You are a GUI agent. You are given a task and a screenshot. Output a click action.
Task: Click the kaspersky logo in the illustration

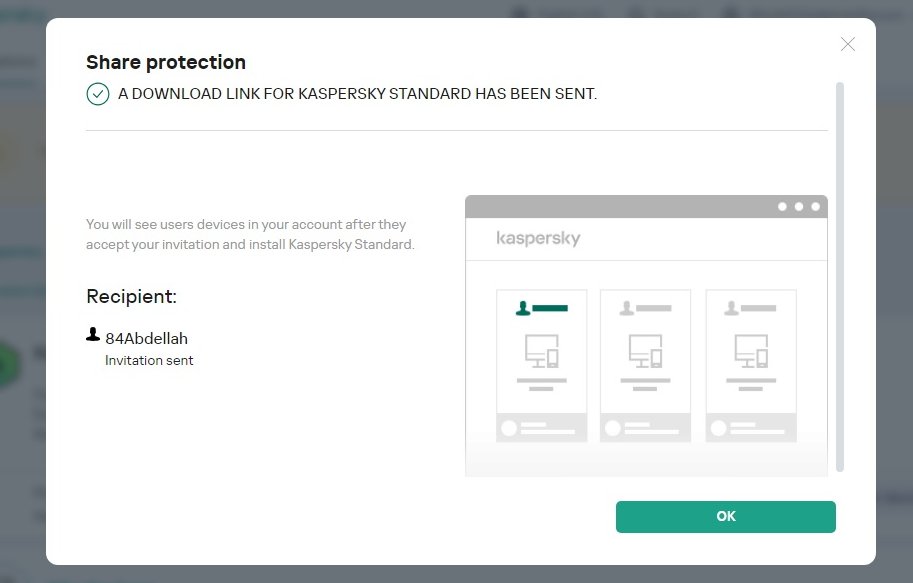point(538,239)
